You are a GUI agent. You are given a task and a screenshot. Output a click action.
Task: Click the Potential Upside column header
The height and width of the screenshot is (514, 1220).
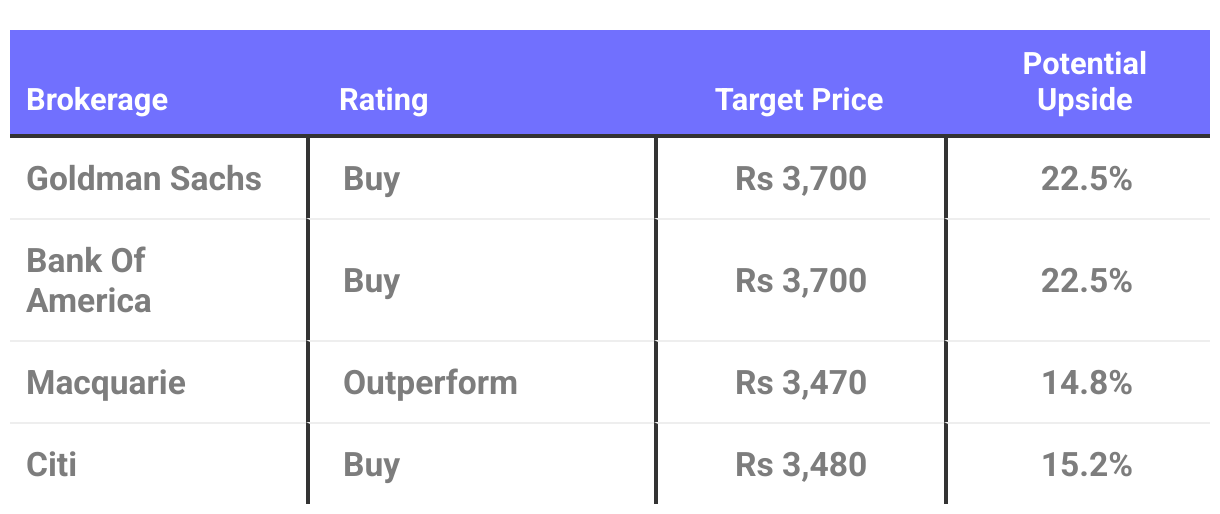[x=1084, y=82]
